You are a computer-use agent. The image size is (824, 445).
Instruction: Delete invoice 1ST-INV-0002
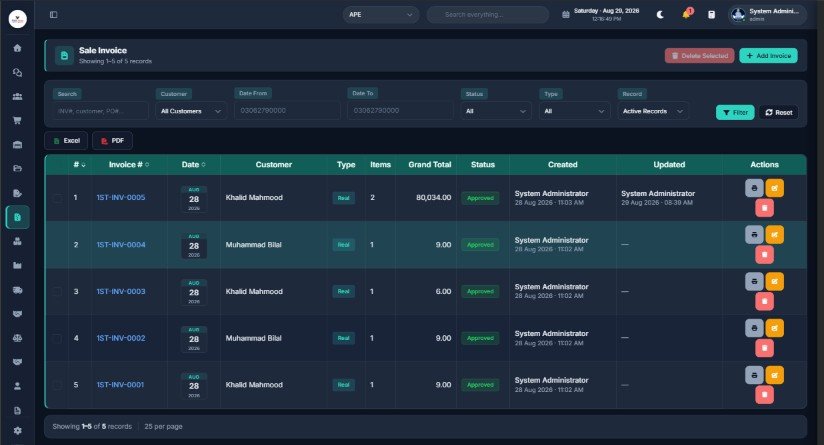tap(764, 348)
